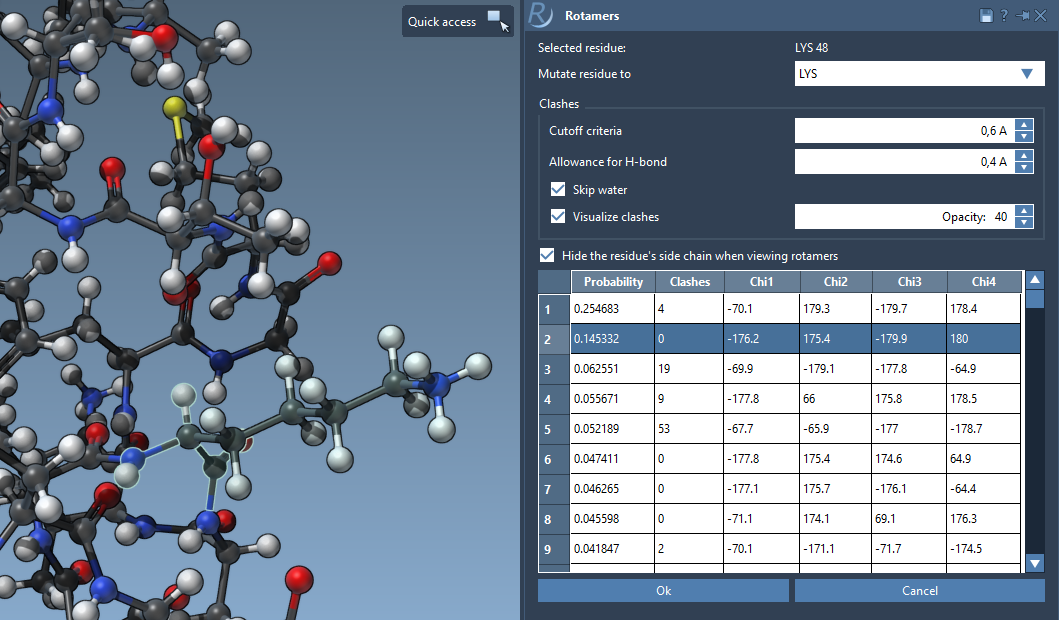This screenshot has height=620, width=1059.
Task: Open help using the question mark icon
Action: coord(1004,16)
